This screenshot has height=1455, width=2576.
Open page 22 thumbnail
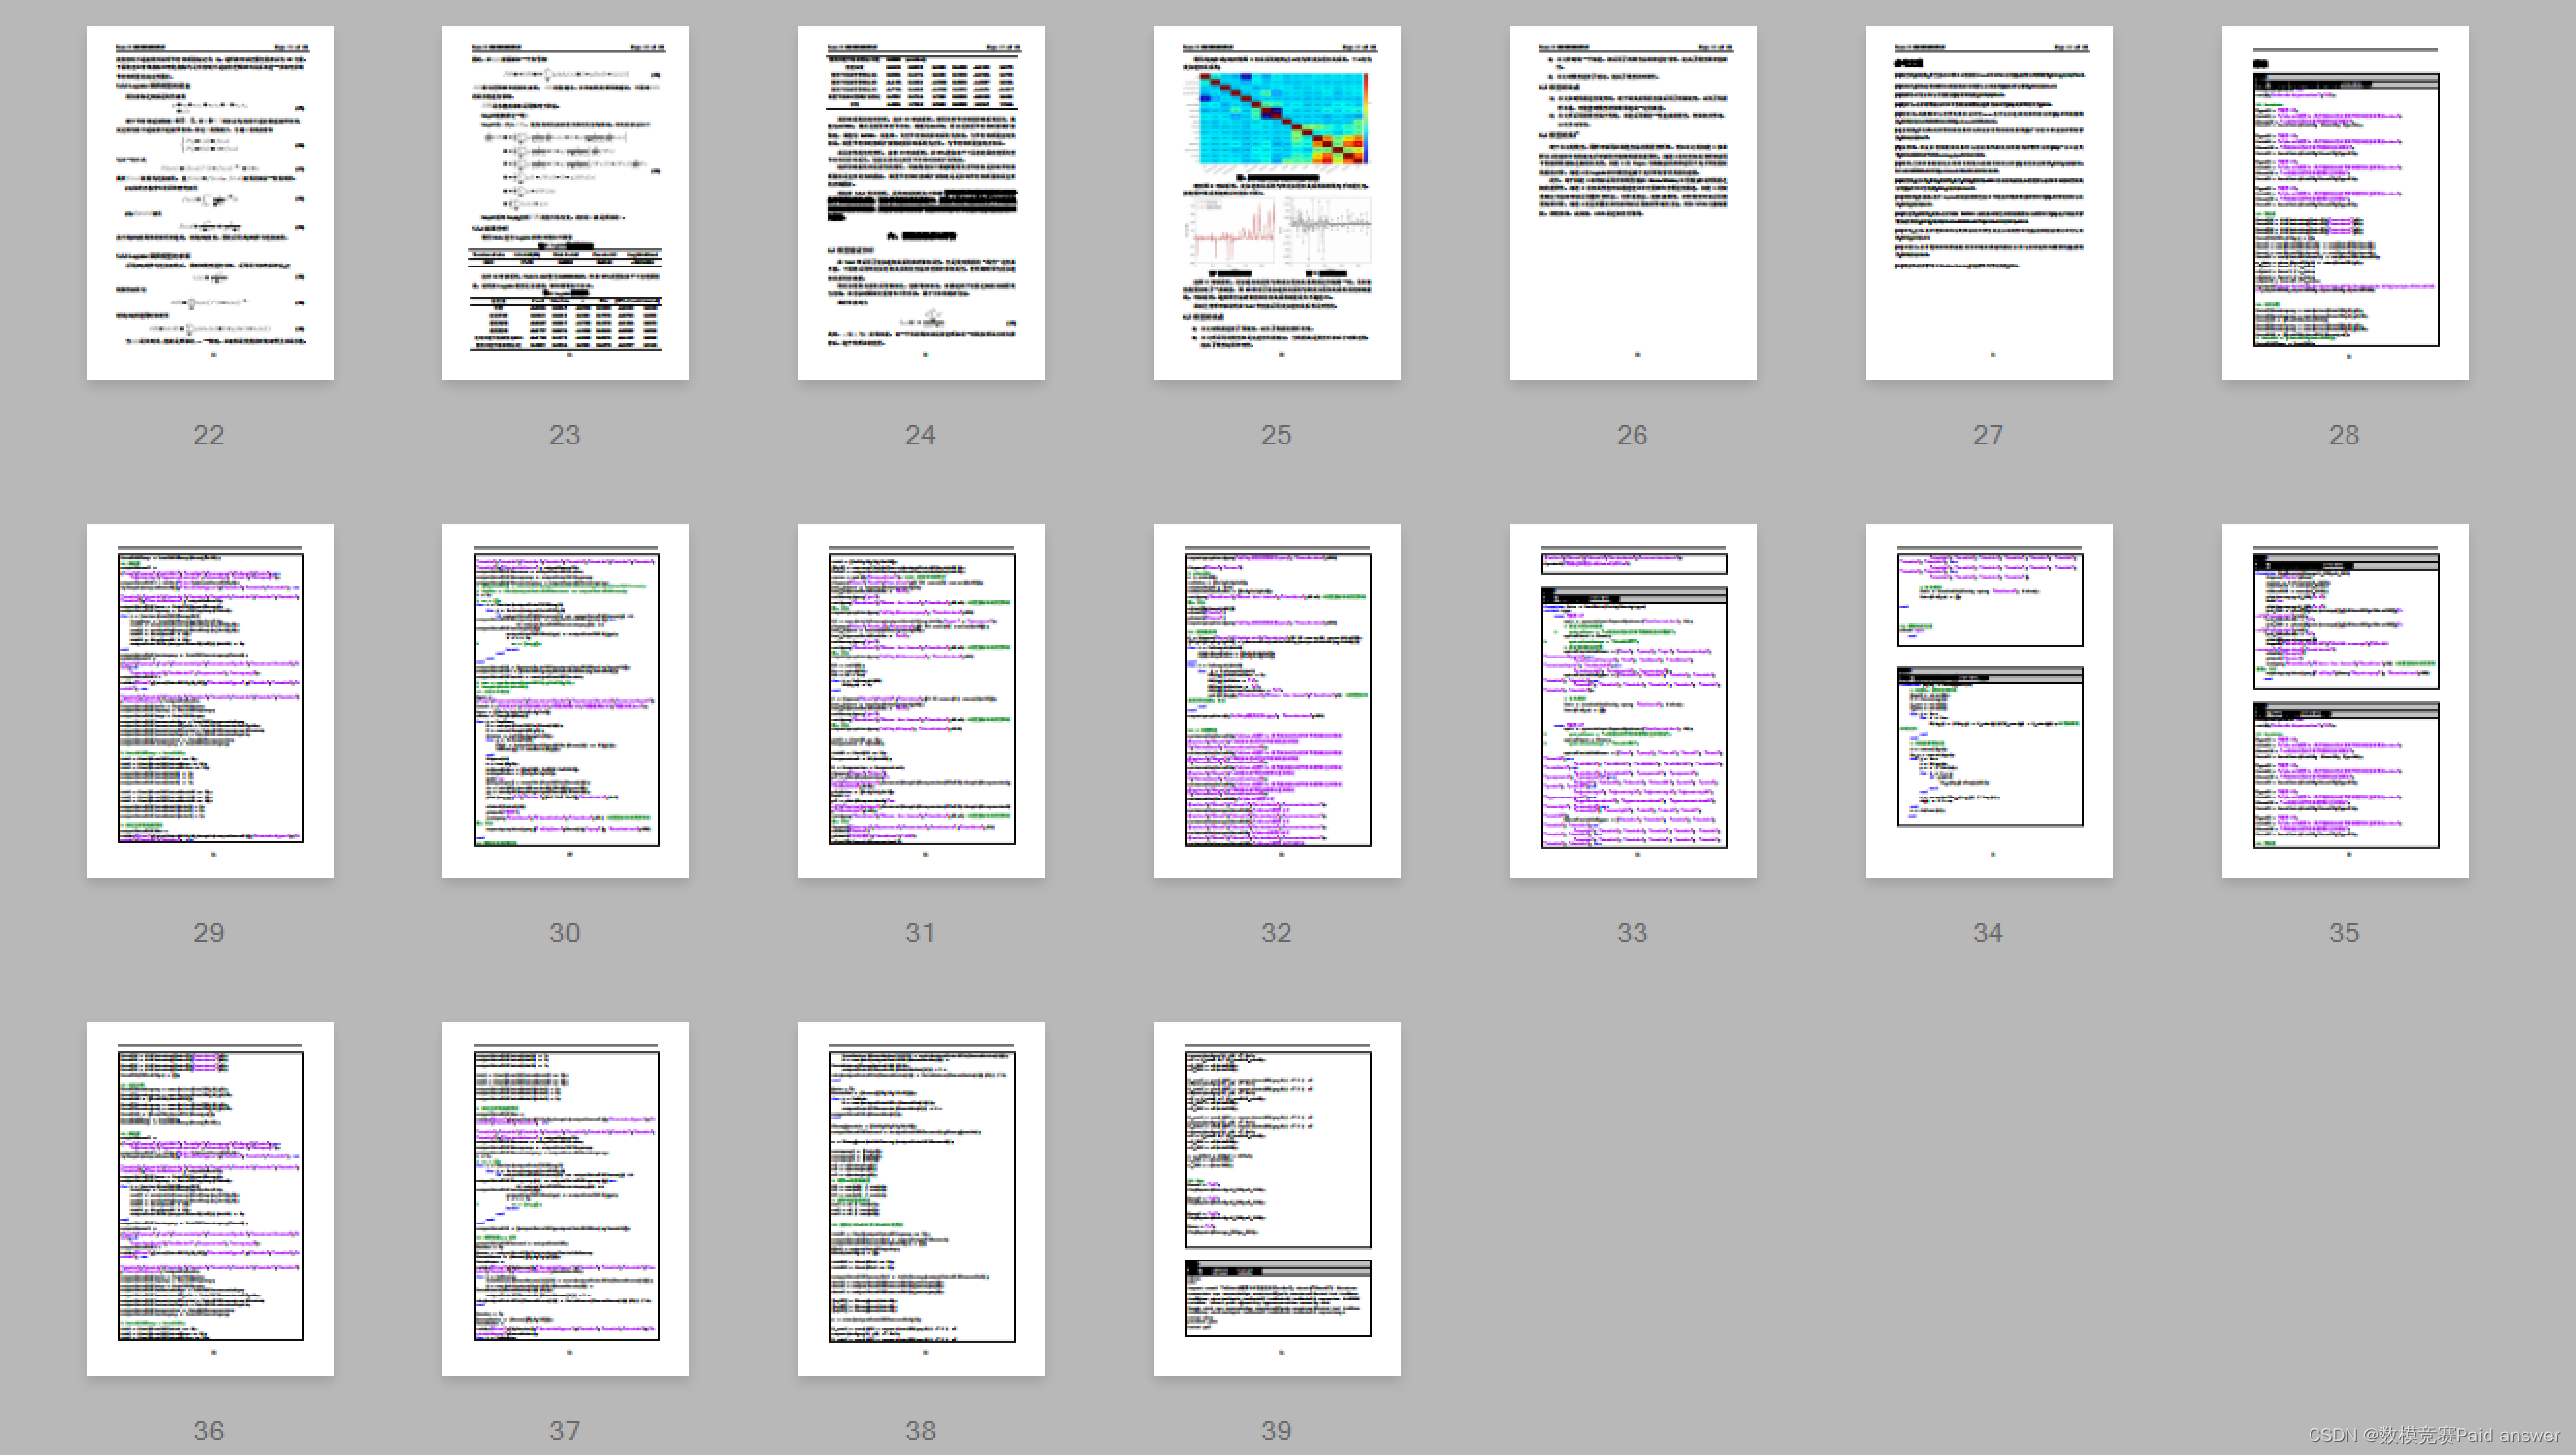[x=209, y=203]
